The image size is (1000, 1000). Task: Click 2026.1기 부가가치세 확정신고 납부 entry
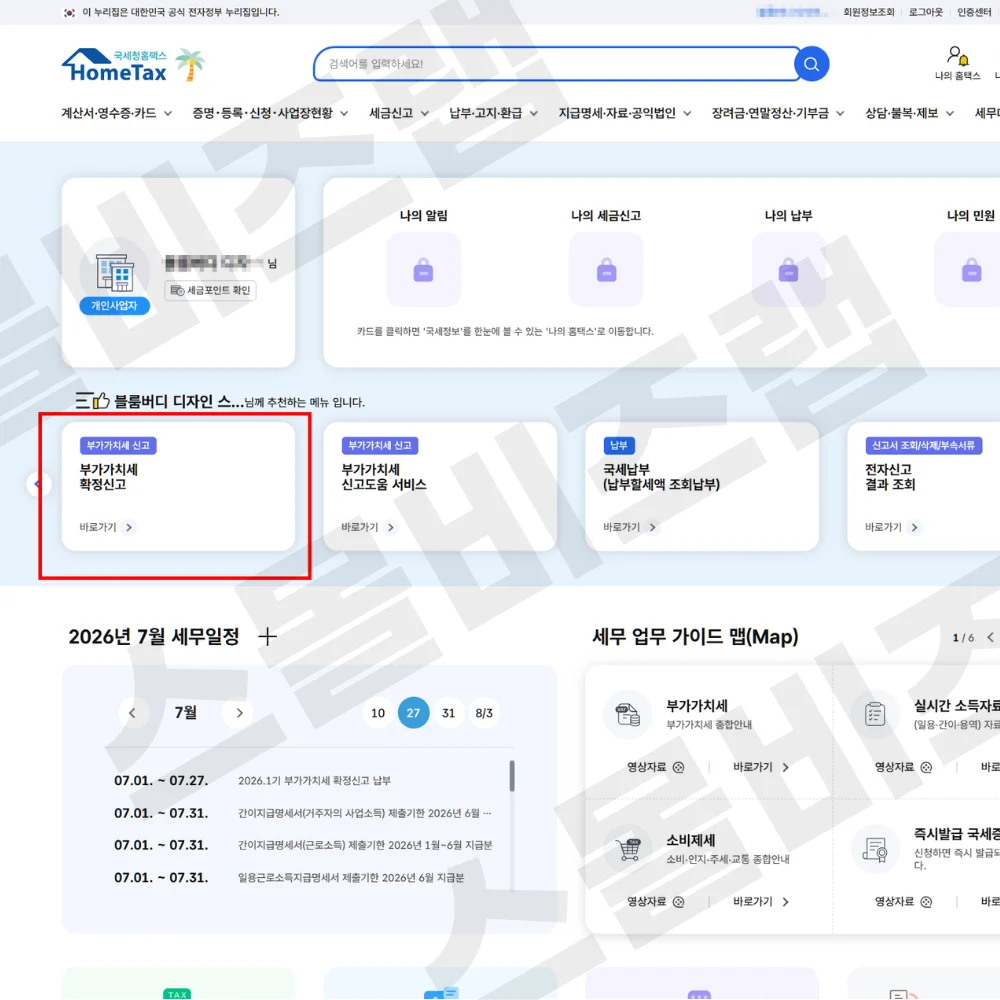pos(314,781)
